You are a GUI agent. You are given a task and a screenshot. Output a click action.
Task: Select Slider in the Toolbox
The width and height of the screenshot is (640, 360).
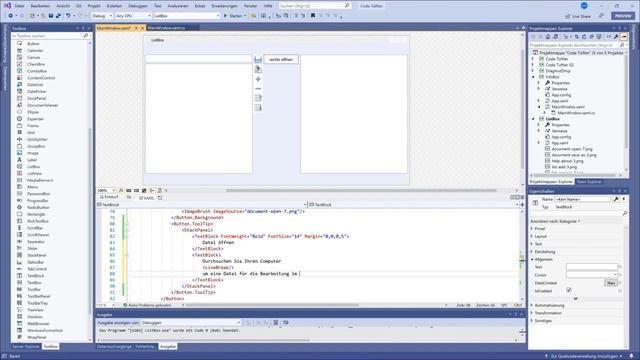(x=32, y=249)
